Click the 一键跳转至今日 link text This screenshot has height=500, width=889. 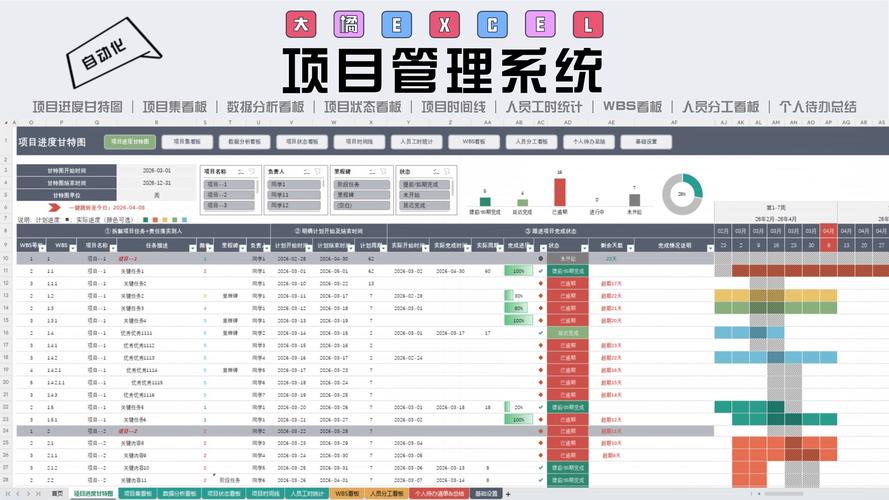point(106,208)
